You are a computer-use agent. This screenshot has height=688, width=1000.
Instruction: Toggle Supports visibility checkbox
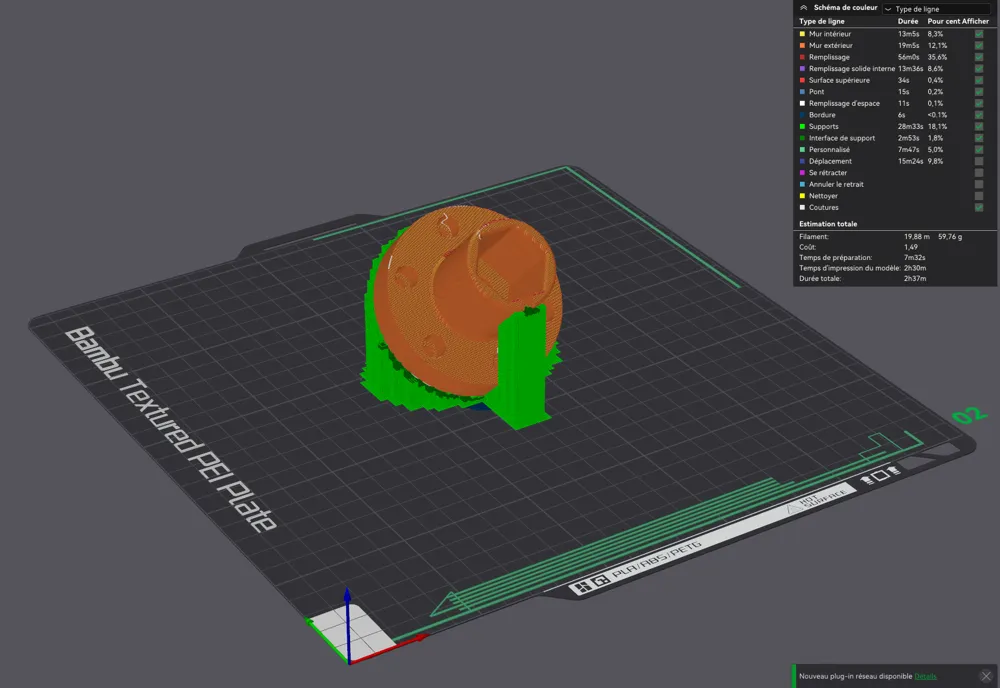point(979,126)
